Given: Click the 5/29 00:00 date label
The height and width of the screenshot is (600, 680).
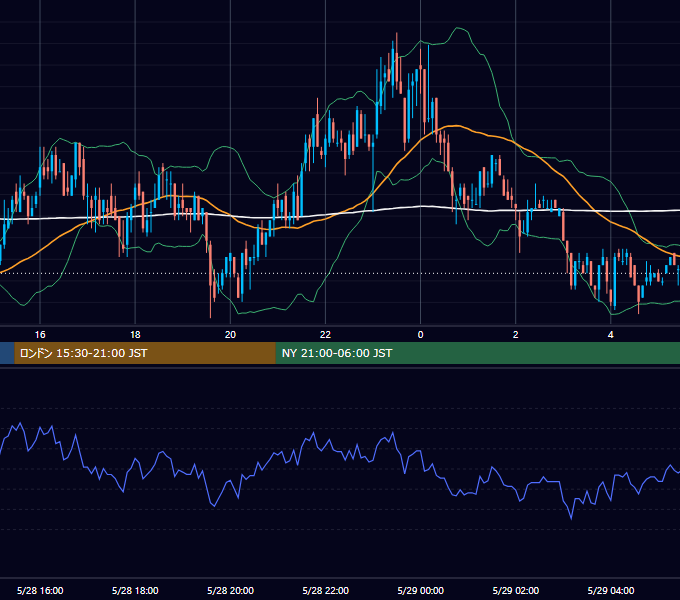Looking at the screenshot, I should (420, 590).
